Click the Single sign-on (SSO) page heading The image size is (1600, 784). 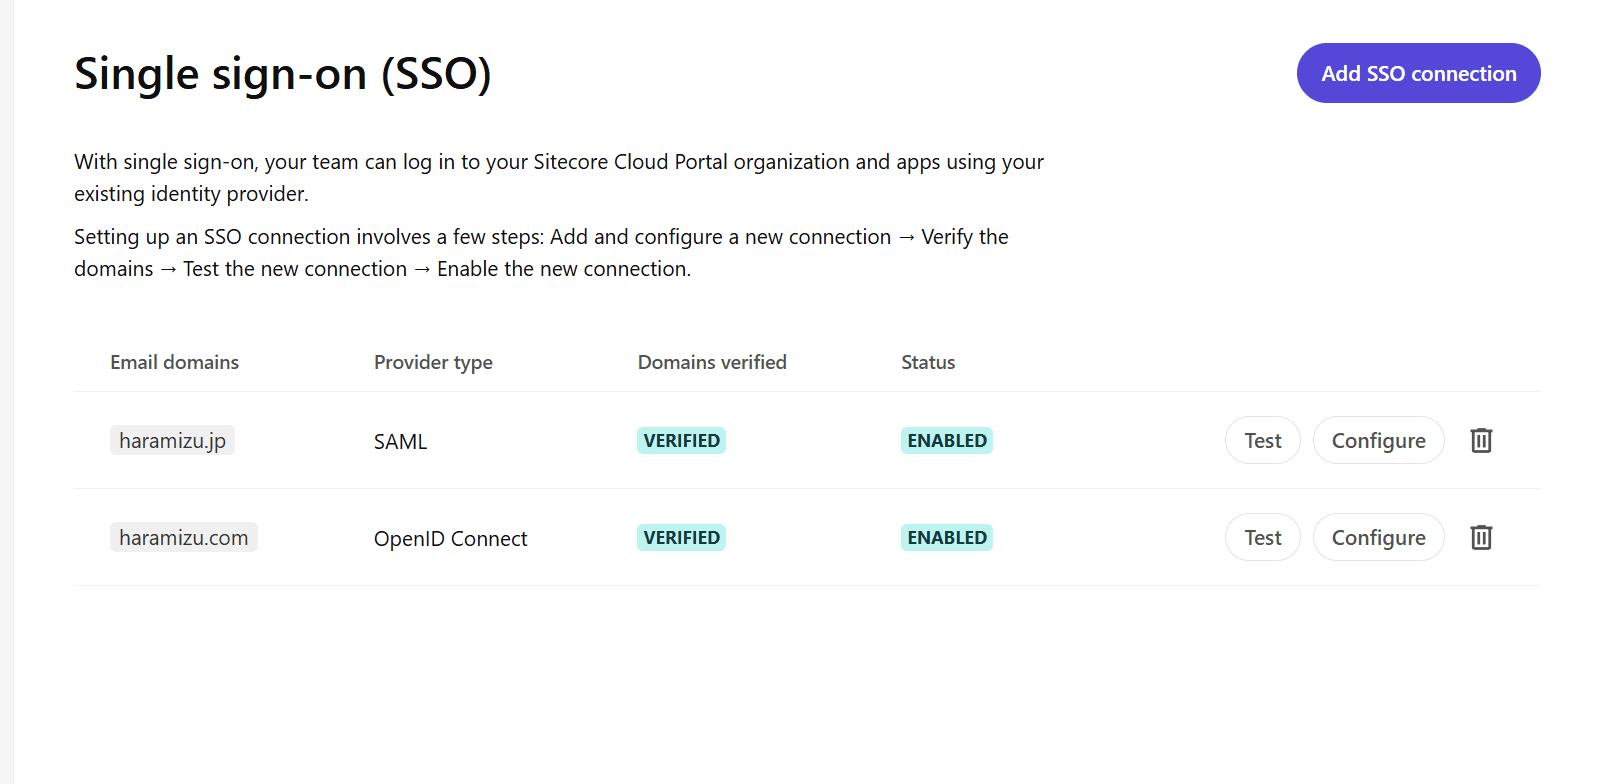283,74
